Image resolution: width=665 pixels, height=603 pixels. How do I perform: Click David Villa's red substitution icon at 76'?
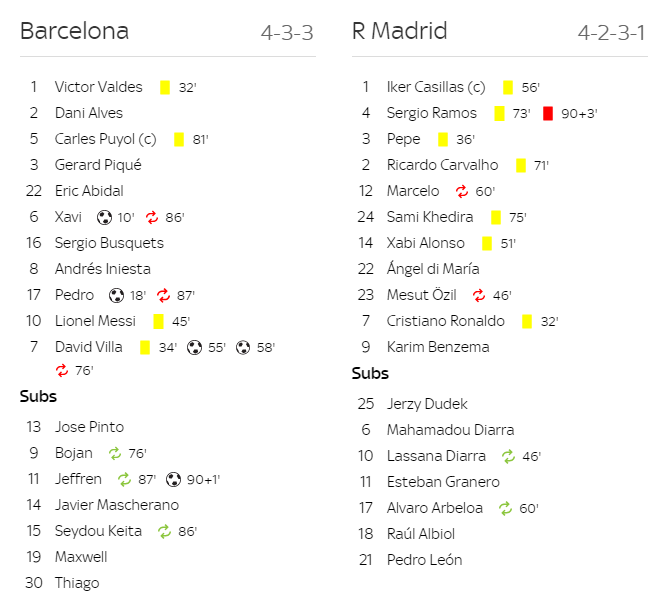coord(62,371)
